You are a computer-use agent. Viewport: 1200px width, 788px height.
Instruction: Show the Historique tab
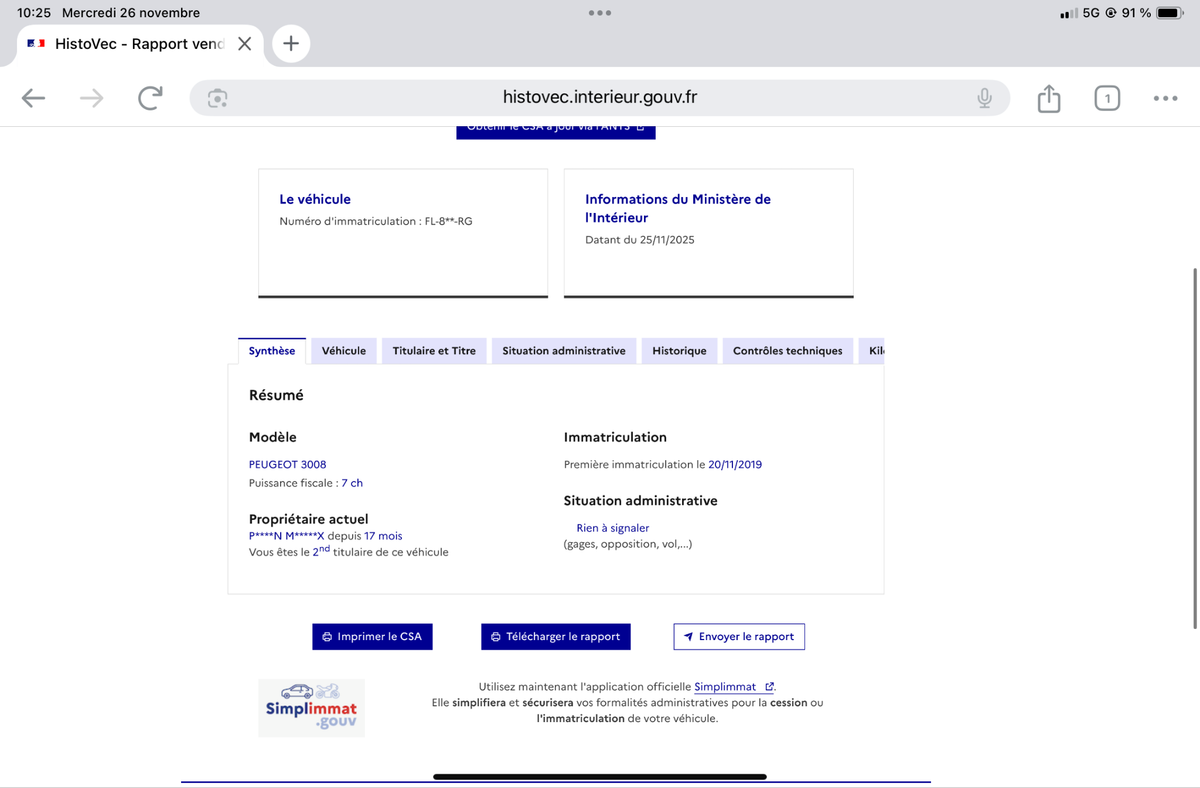click(x=679, y=351)
